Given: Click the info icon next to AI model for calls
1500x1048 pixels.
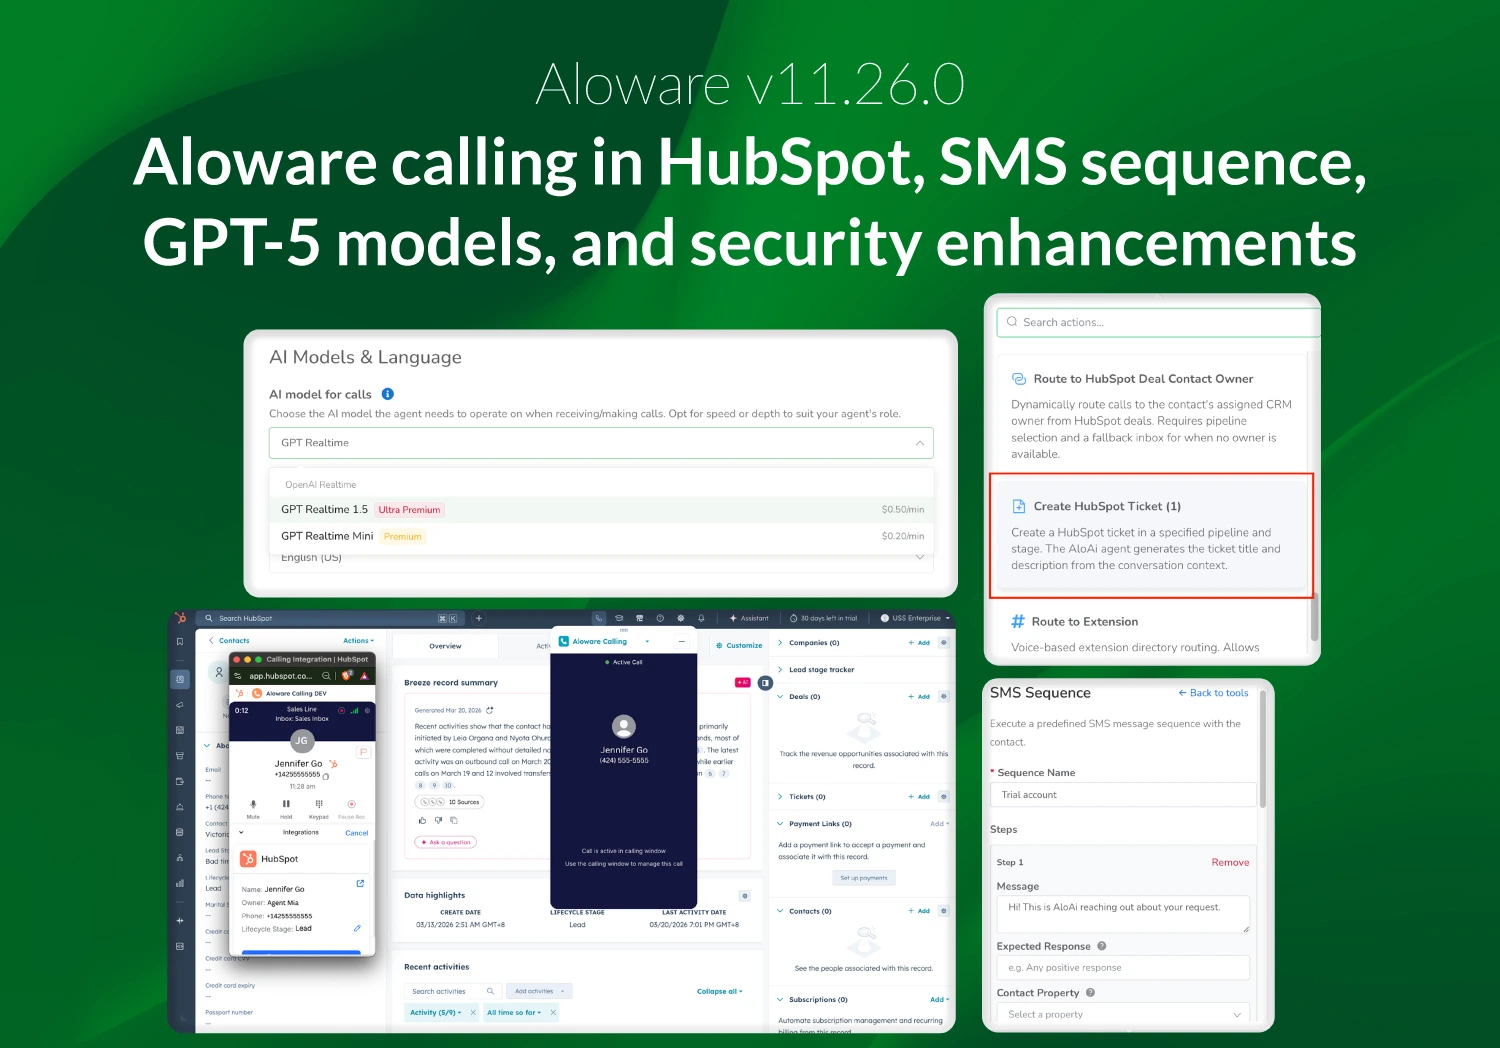Looking at the screenshot, I should point(388,394).
